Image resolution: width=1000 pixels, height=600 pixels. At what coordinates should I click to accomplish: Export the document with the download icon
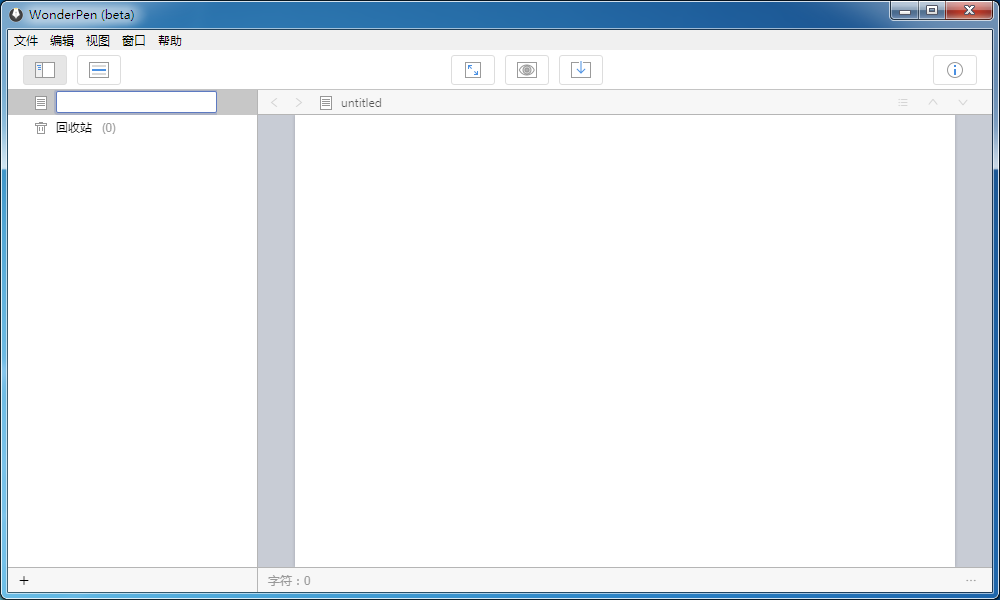coord(581,70)
